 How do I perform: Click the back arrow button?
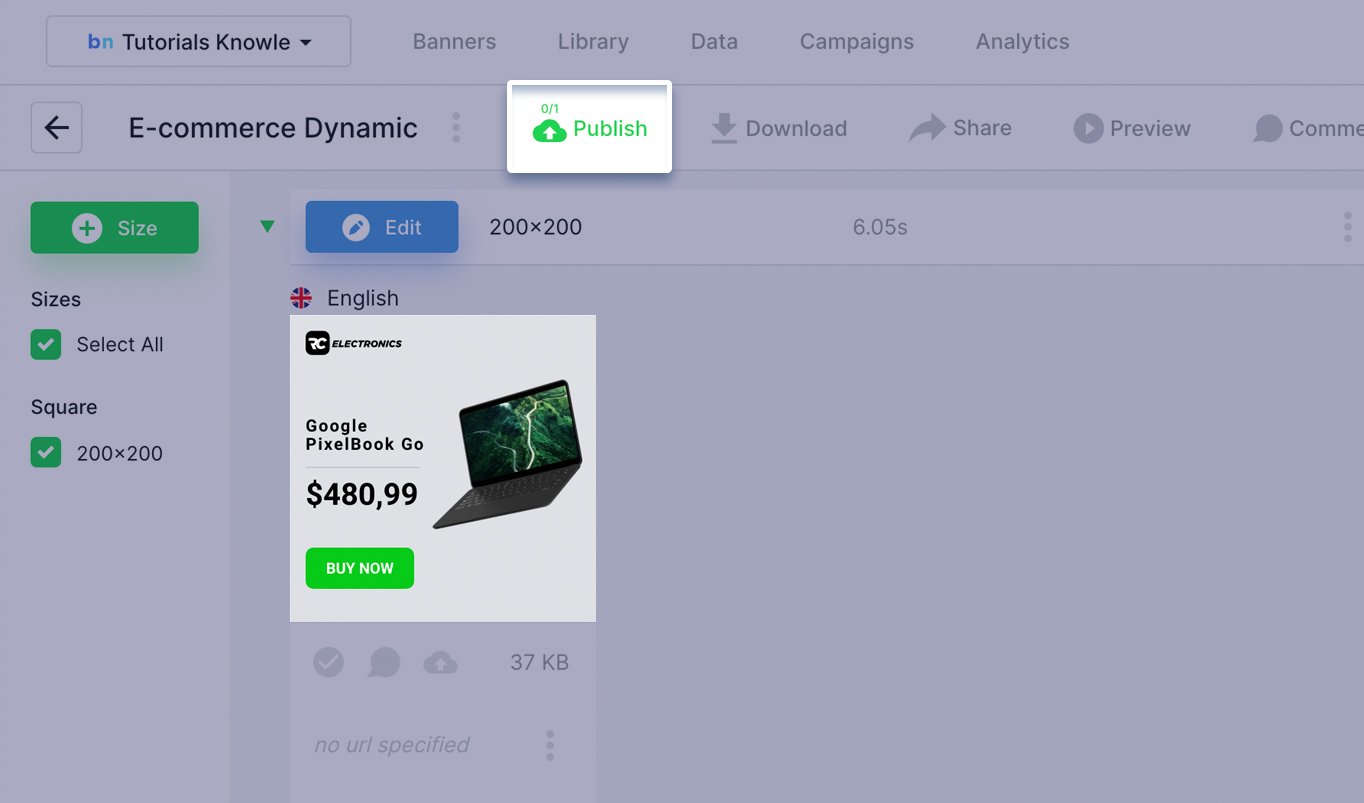56,128
